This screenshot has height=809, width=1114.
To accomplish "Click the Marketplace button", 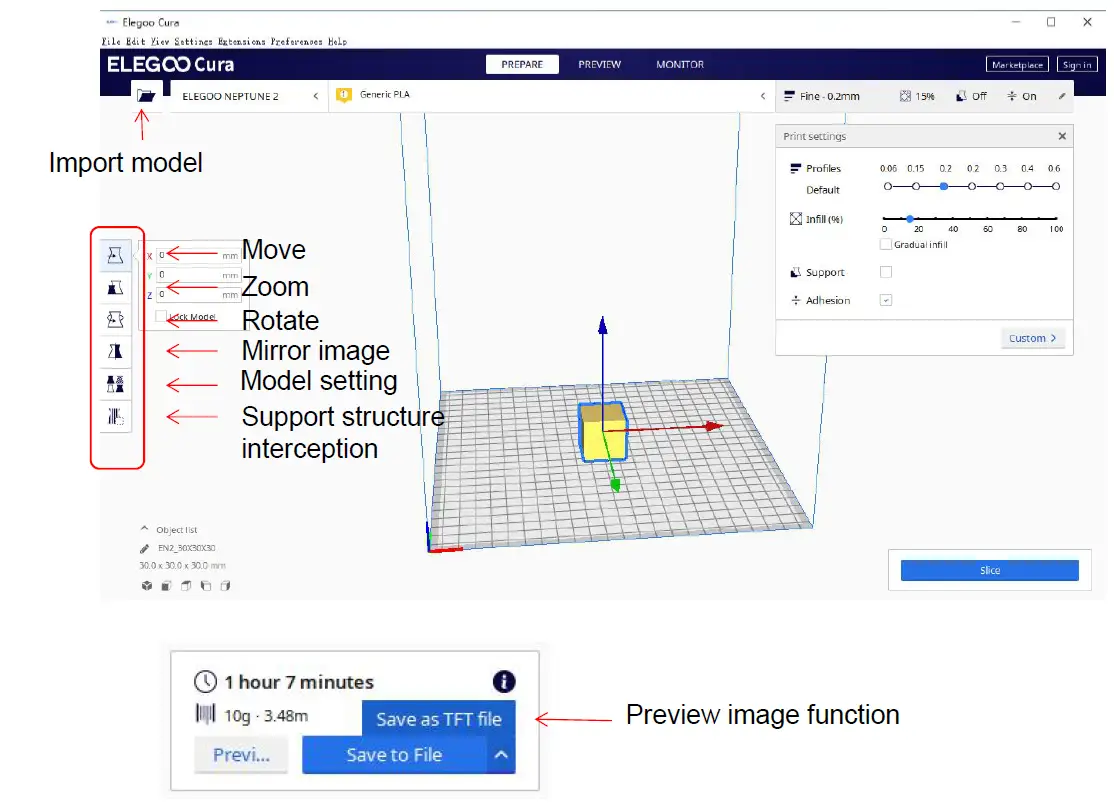I will click(x=1017, y=65).
